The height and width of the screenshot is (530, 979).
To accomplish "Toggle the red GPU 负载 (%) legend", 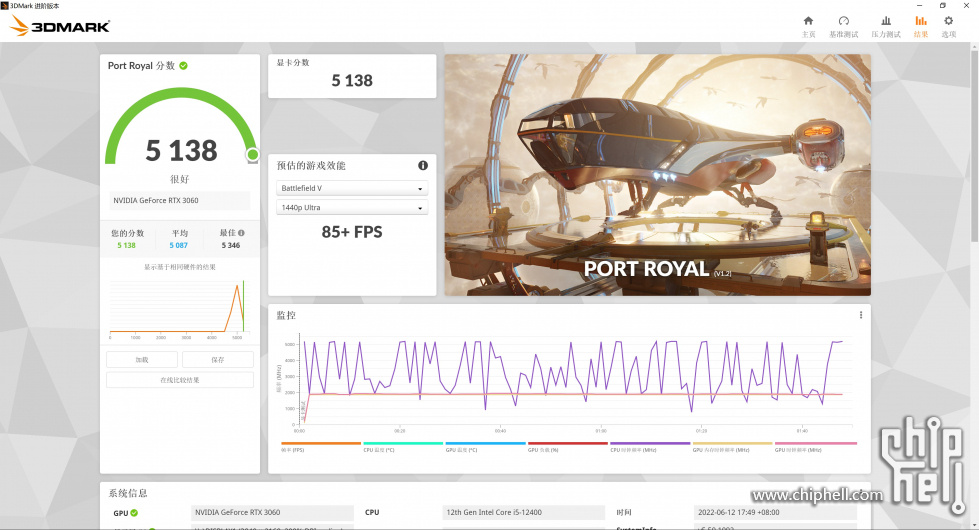I will (567, 446).
